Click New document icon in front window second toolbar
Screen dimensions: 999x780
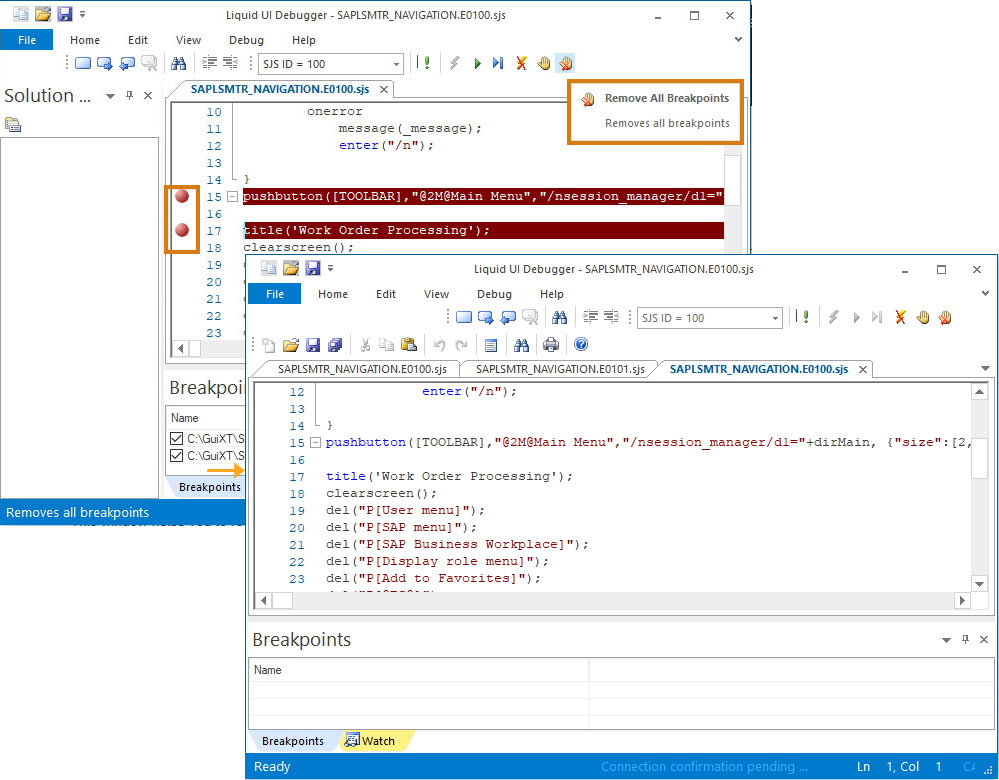(x=269, y=345)
